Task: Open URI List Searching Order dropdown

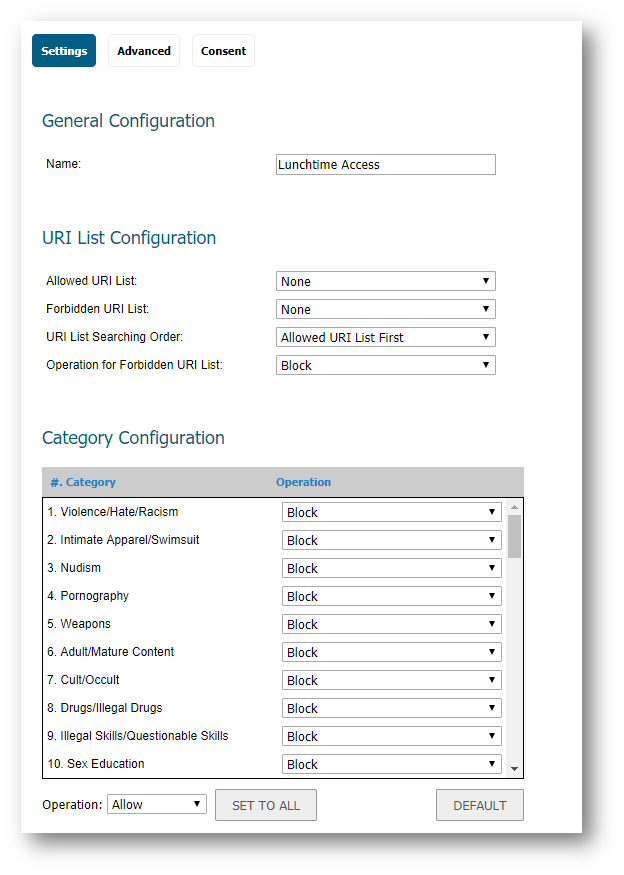Action: click(x=385, y=338)
